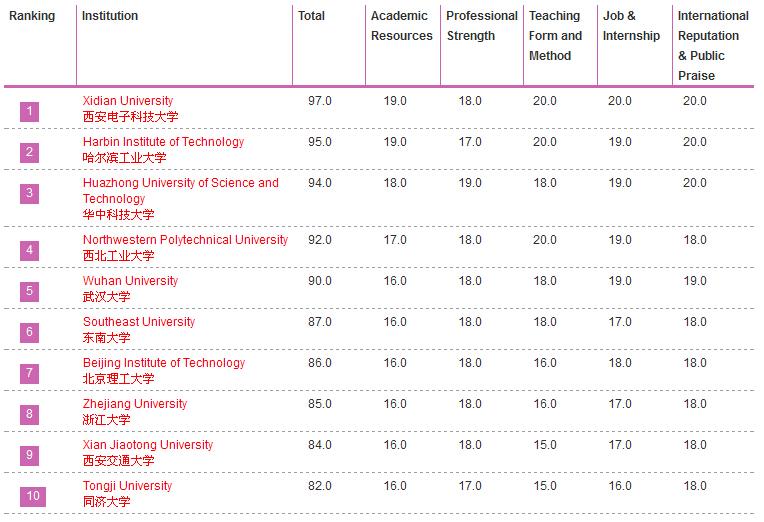Select Southeast University's total score 87.0
764x522 pixels.
pos(320,322)
